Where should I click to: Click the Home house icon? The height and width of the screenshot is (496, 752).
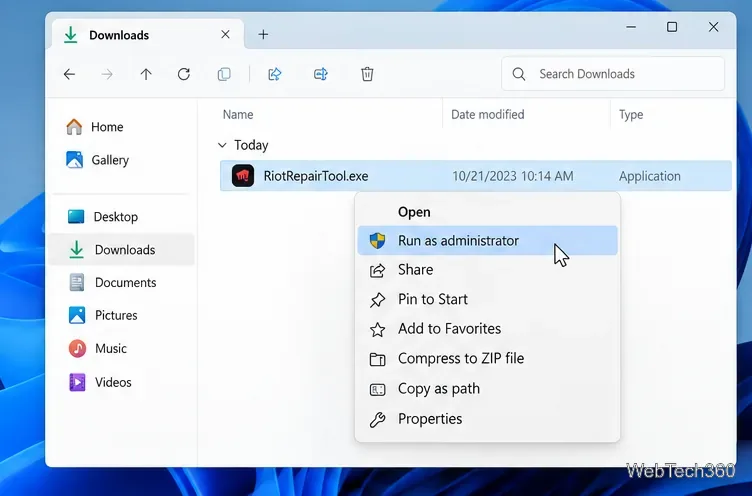coord(74,127)
